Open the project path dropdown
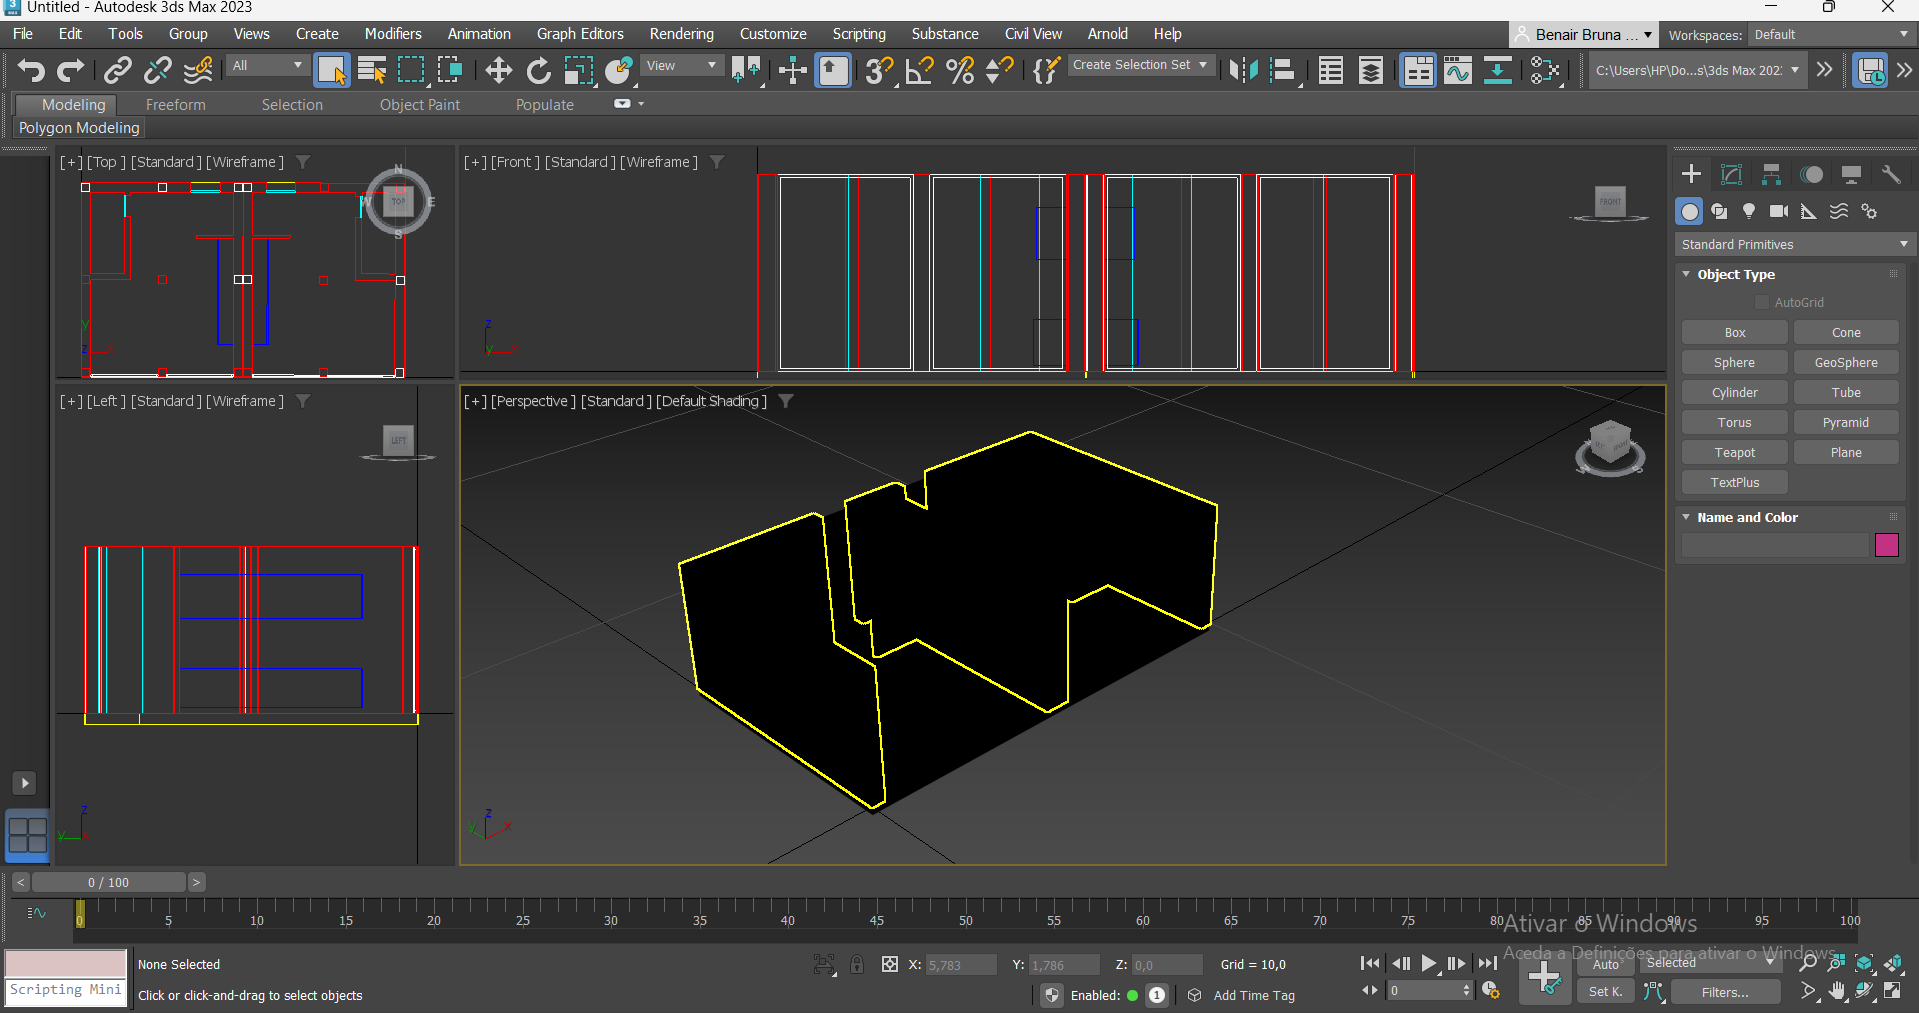 pos(1698,70)
